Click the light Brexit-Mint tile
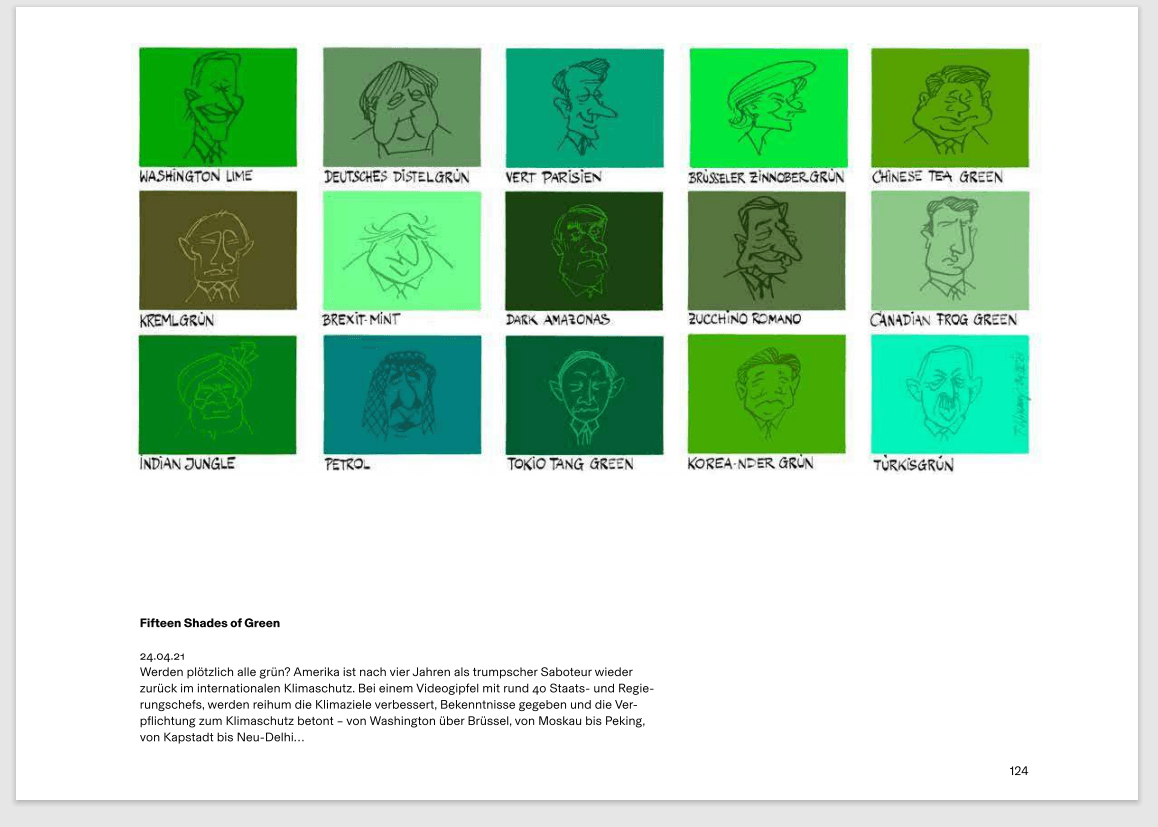This screenshot has height=827, width=1158. click(401, 250)
